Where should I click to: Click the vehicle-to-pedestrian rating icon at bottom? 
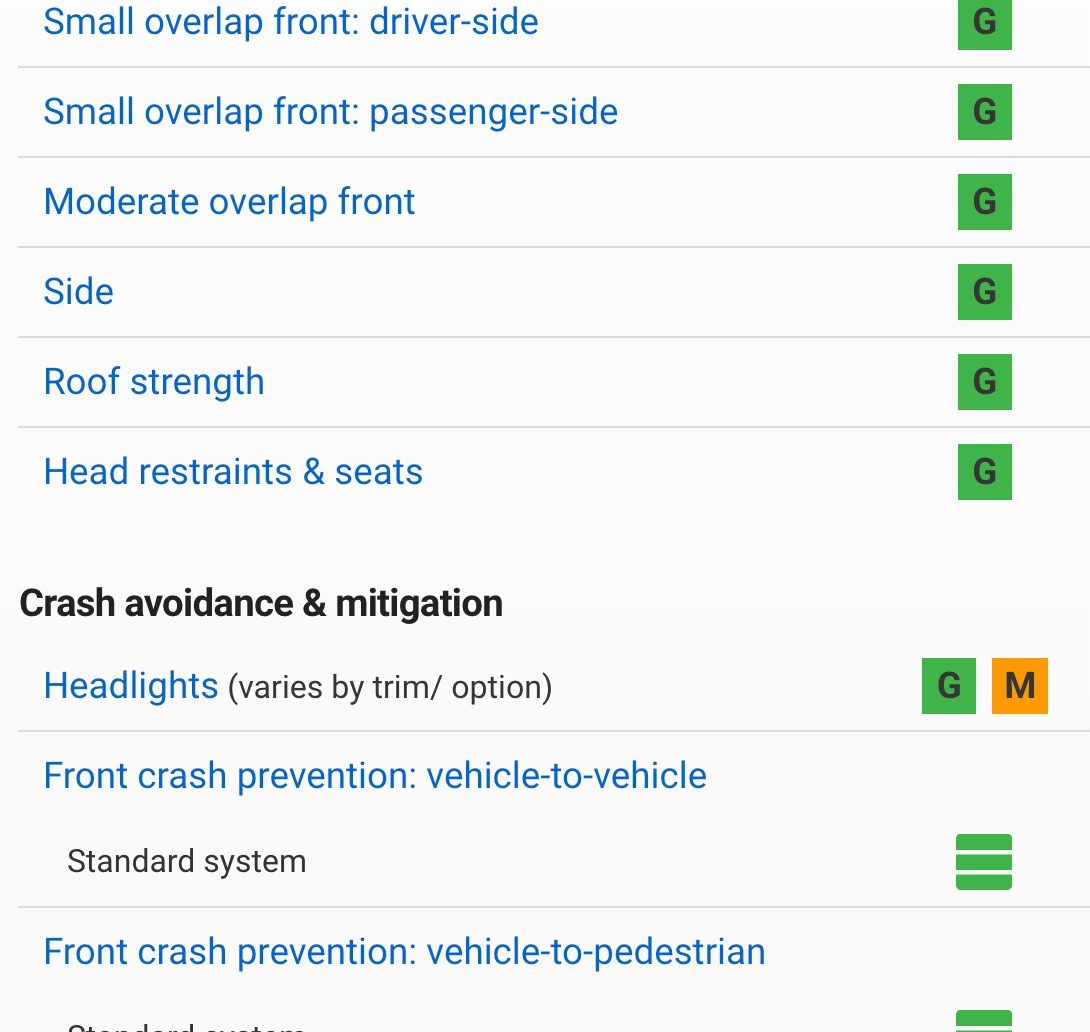(984, 1021)
